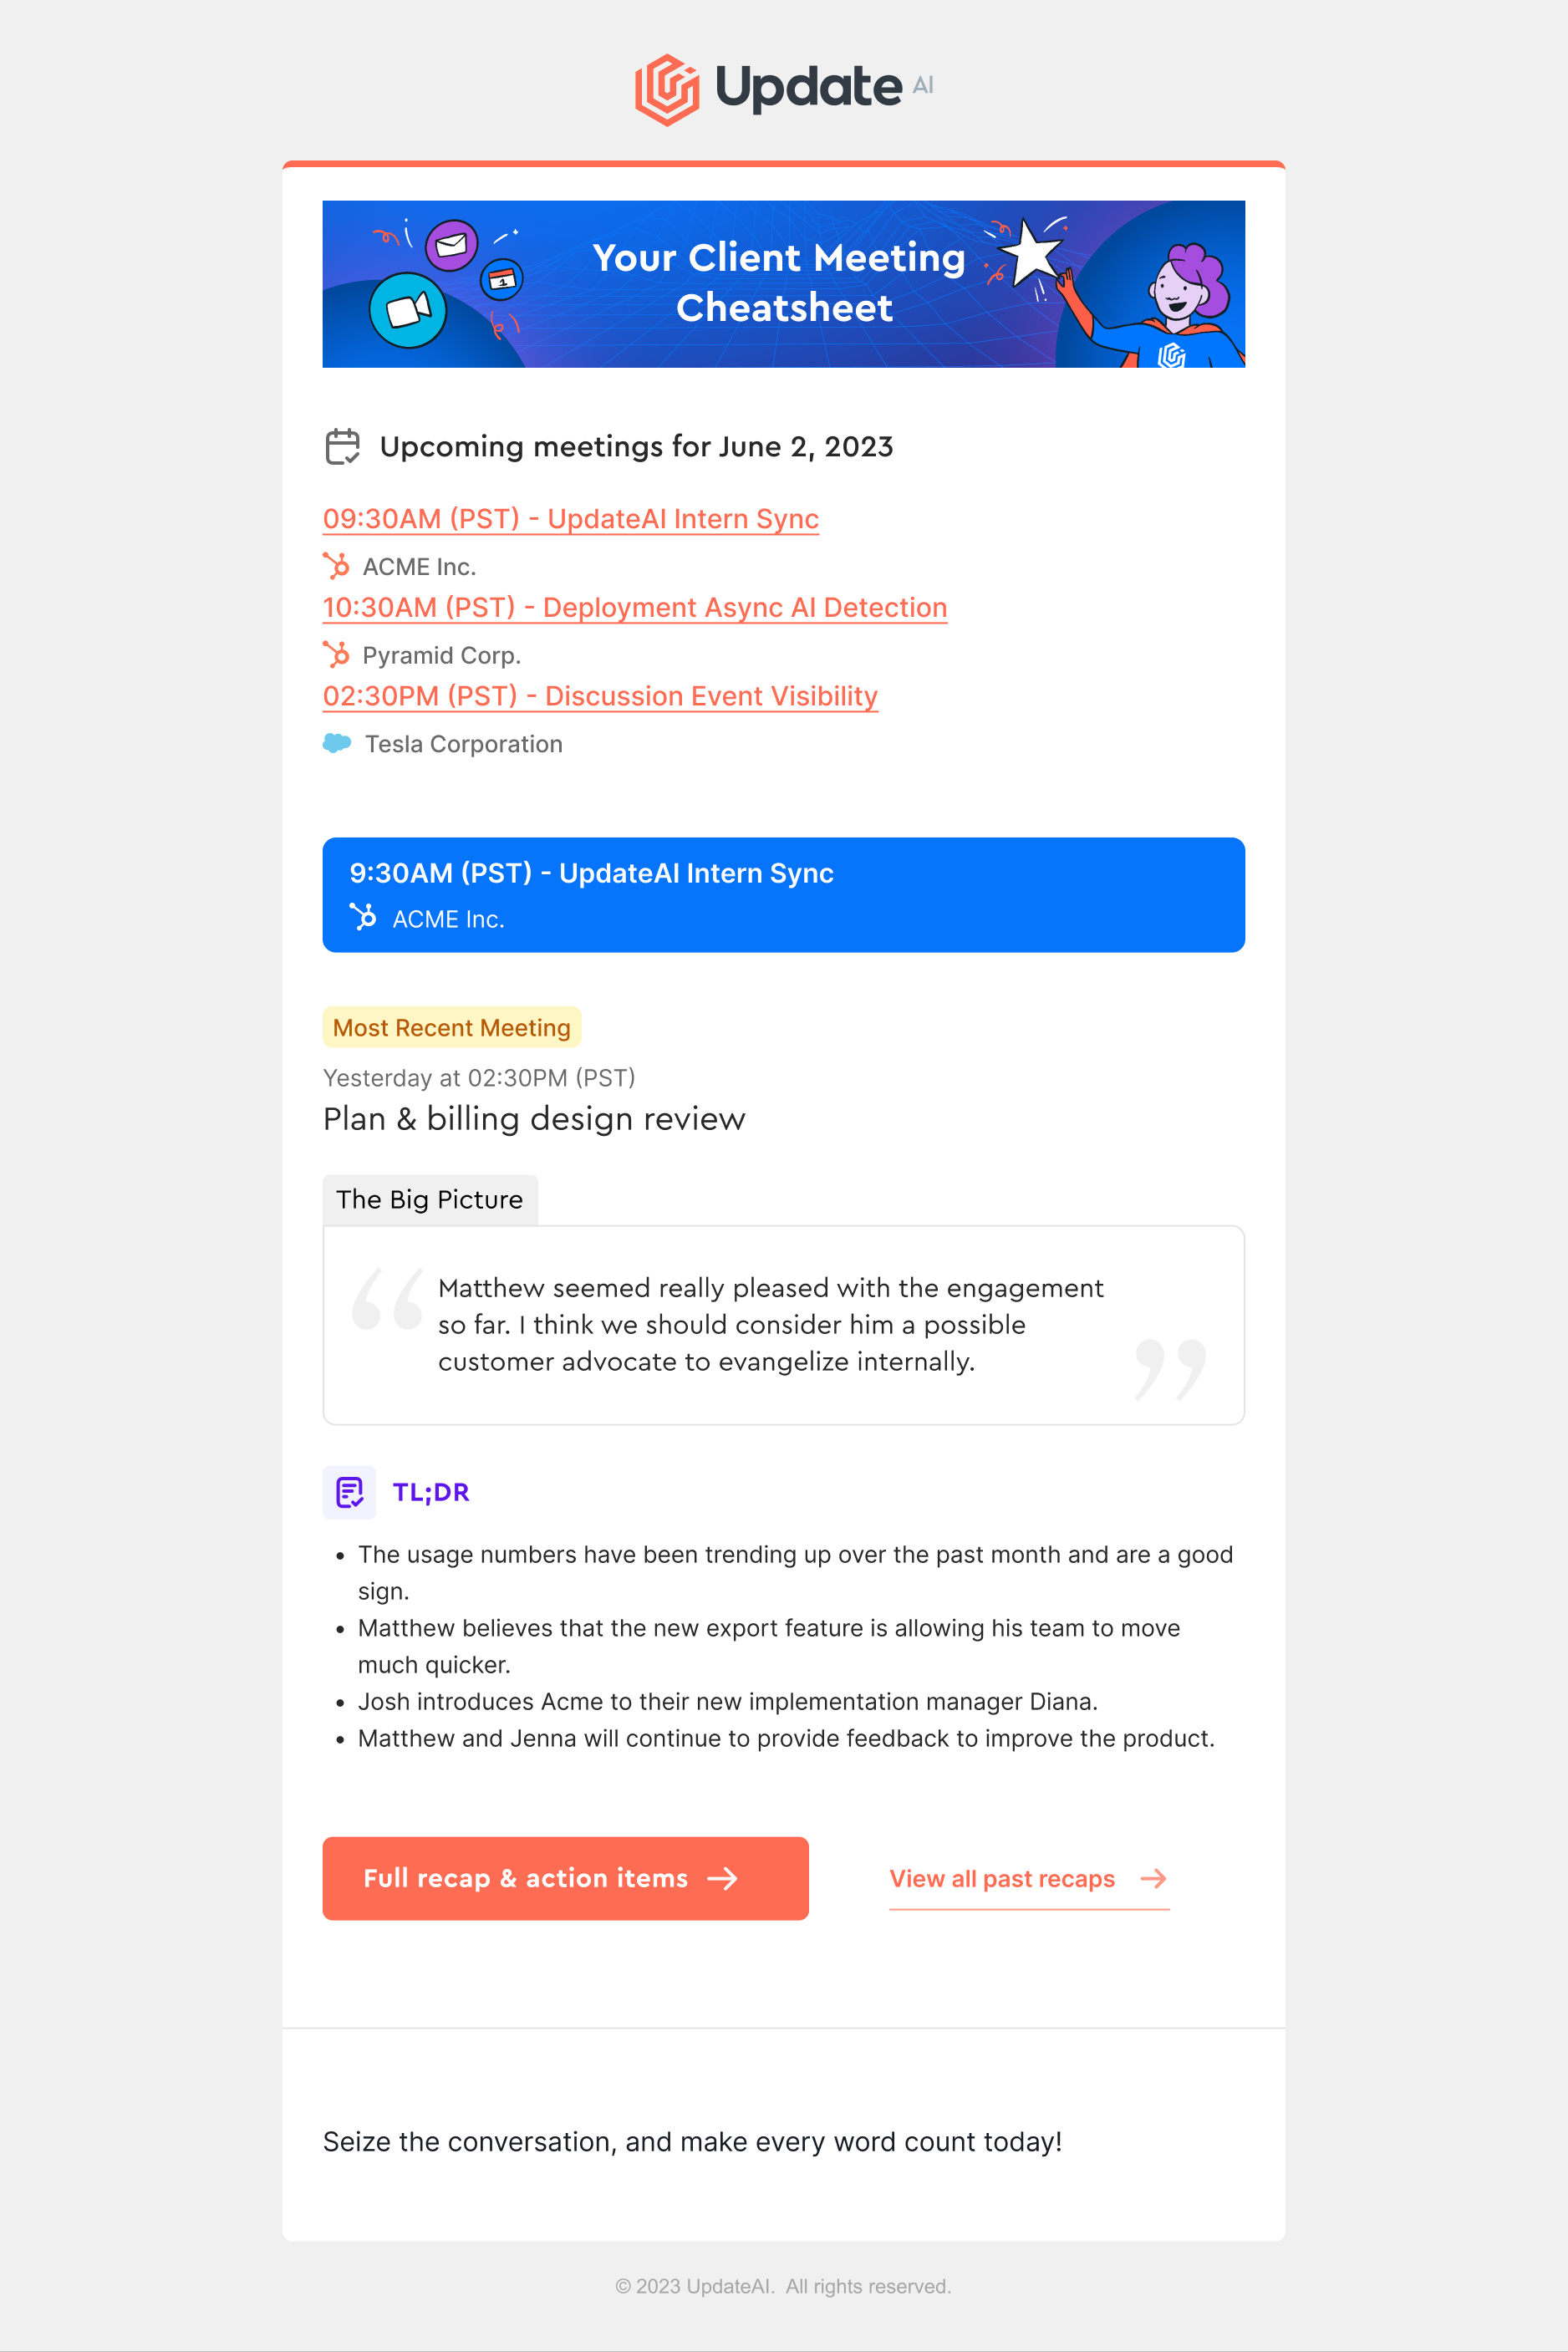
Task: Open the View all past recaps link
Action: (1002, 1879)
